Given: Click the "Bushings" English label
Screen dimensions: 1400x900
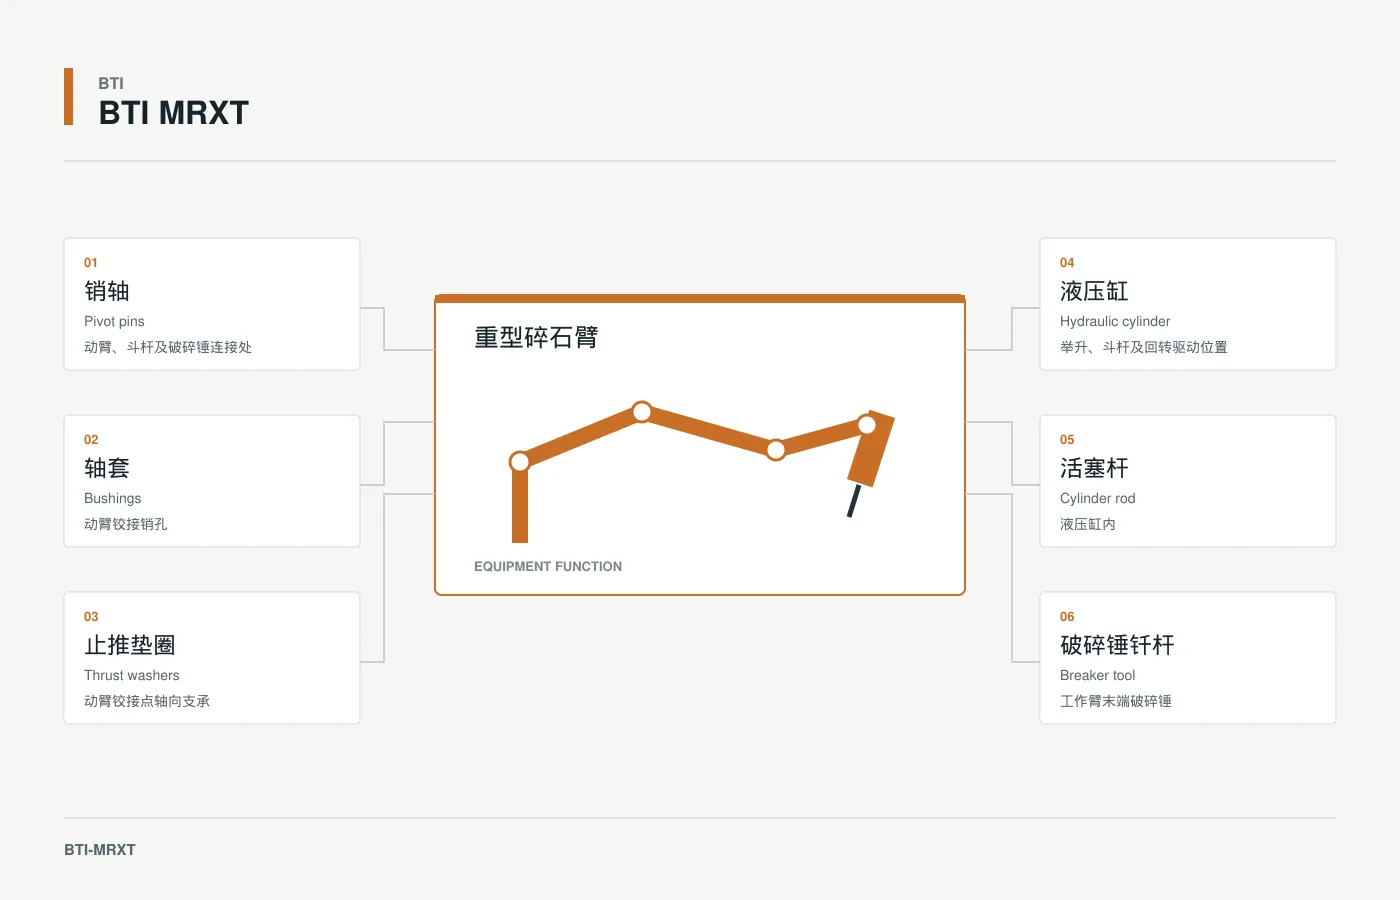Looking at the screenshot, I should 112,498.
